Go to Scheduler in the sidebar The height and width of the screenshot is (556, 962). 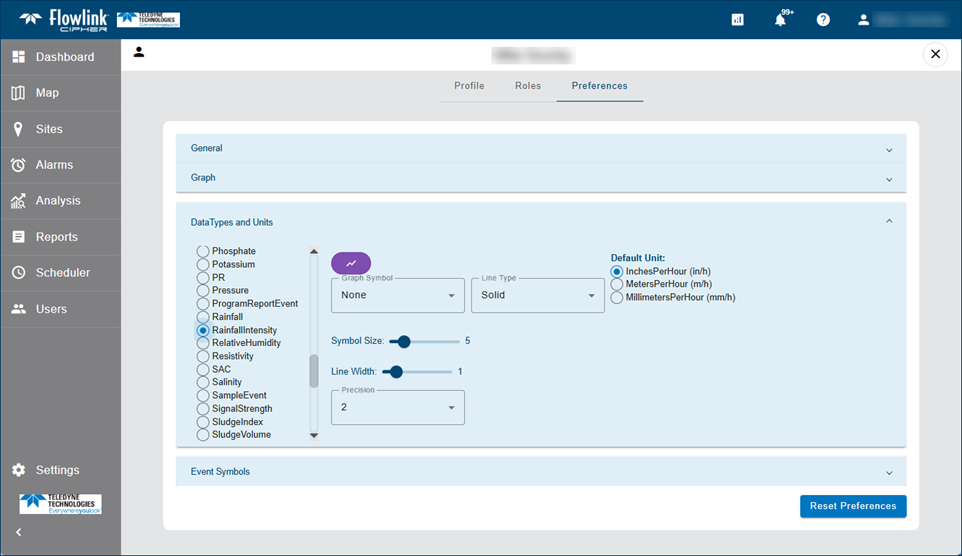pyautogui.click(x=62, y=273)
